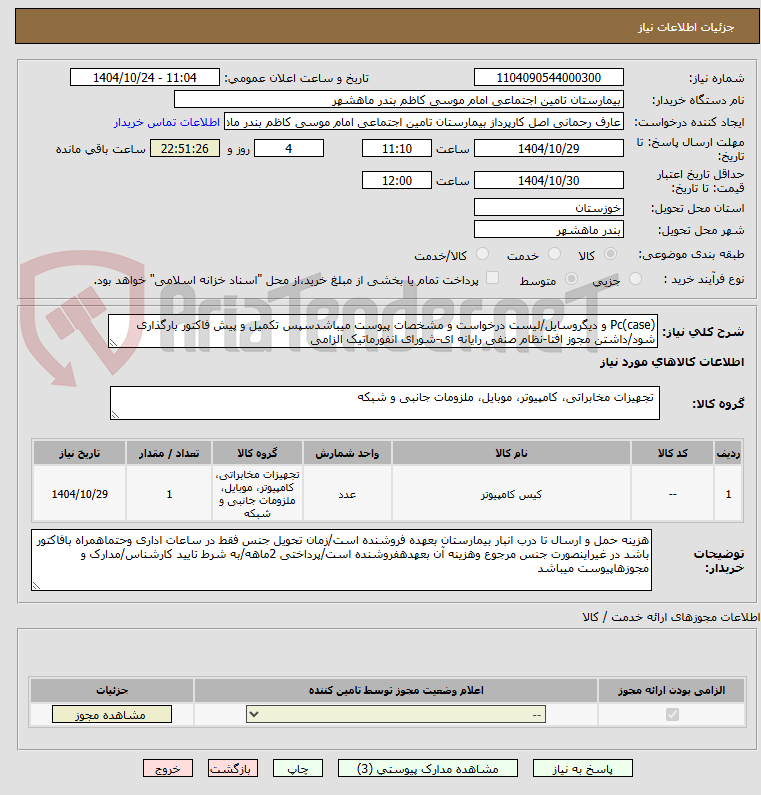The image size is (761, 795).
Task: Click the گروه کالا text area
Action: pyautogui.click(x=385, y=403)
